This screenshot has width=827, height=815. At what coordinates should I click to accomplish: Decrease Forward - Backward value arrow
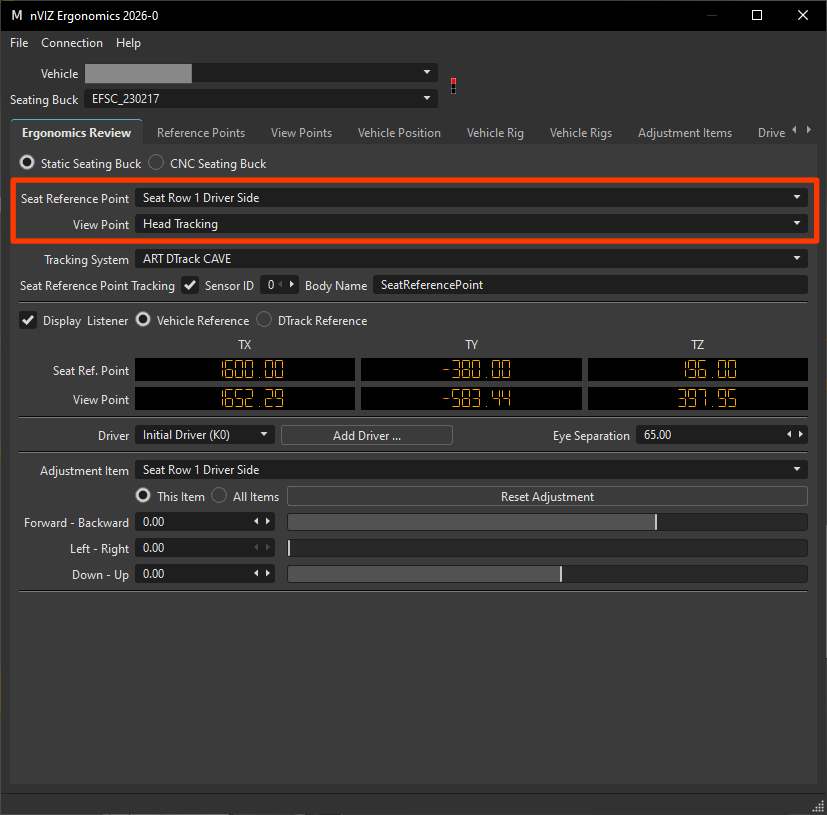(256, 521)
